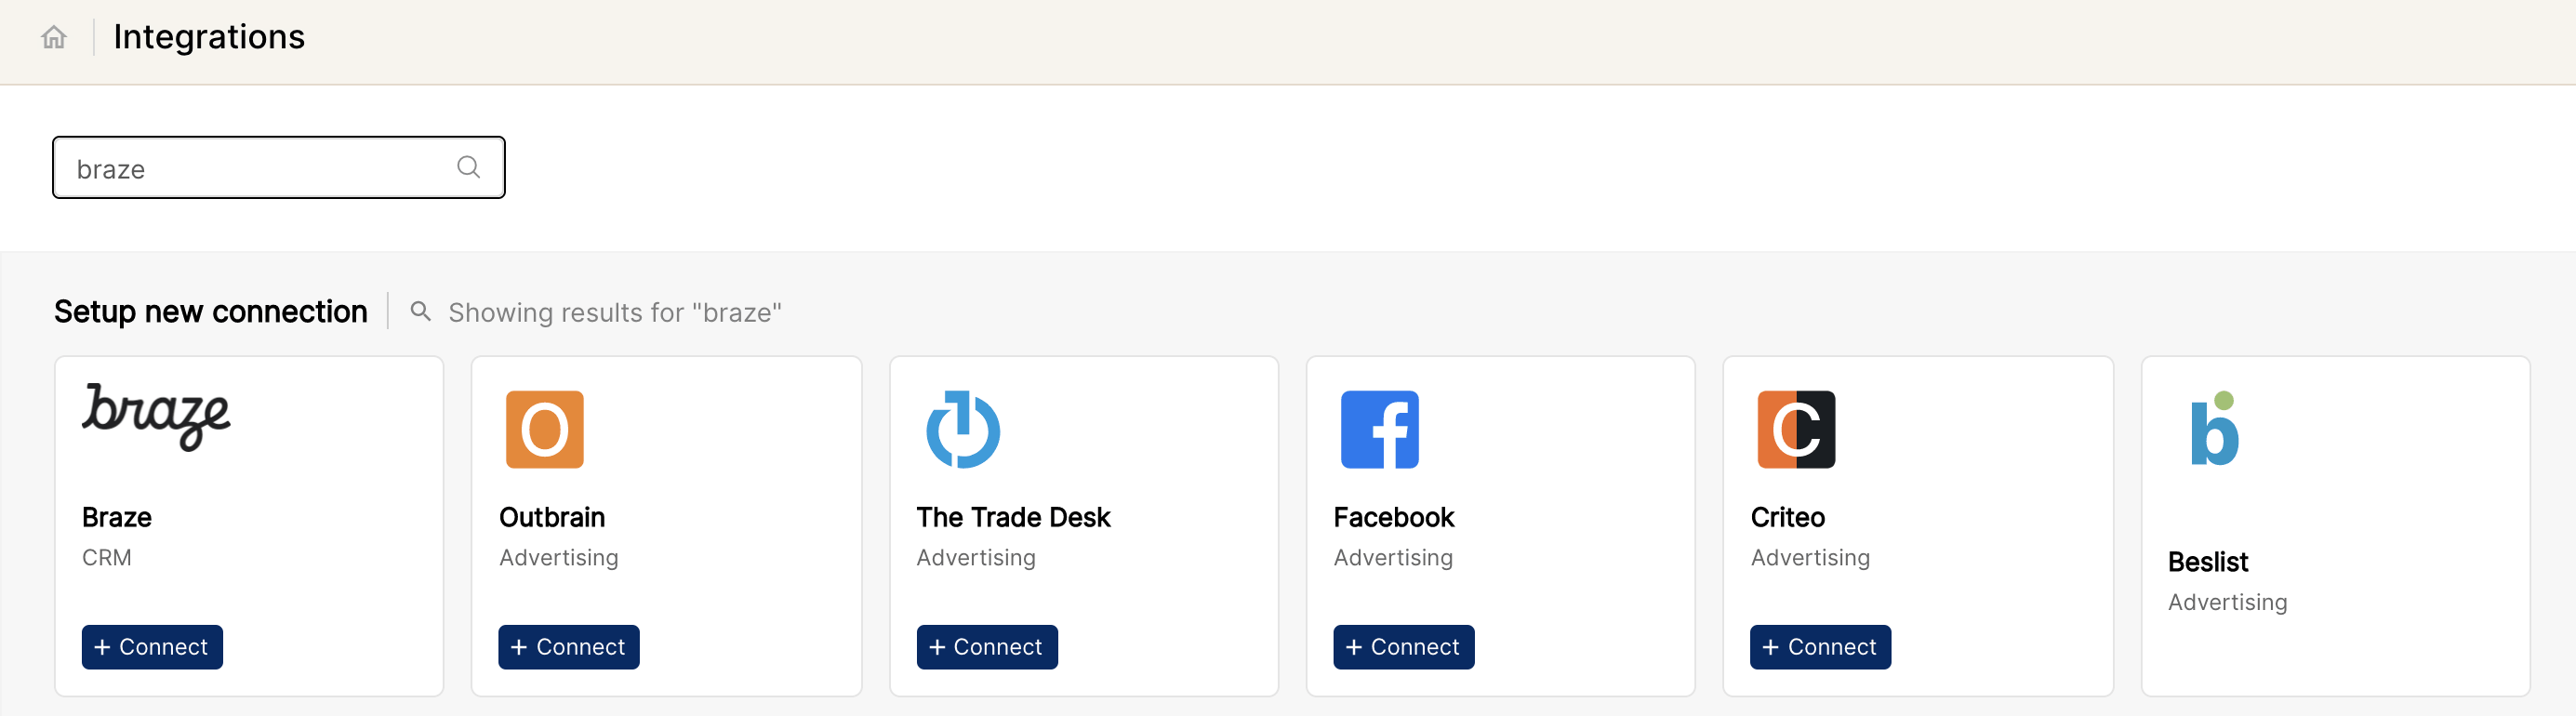The width and height of the screenshot is (2576, 716).
Task: Select the Braze card title
Action: click(x=117, y=517)
